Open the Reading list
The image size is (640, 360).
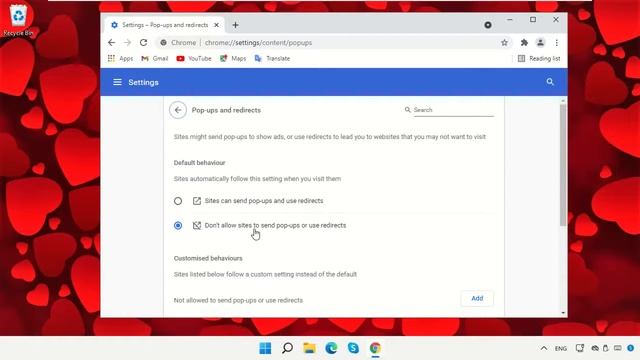click(539, 58)
